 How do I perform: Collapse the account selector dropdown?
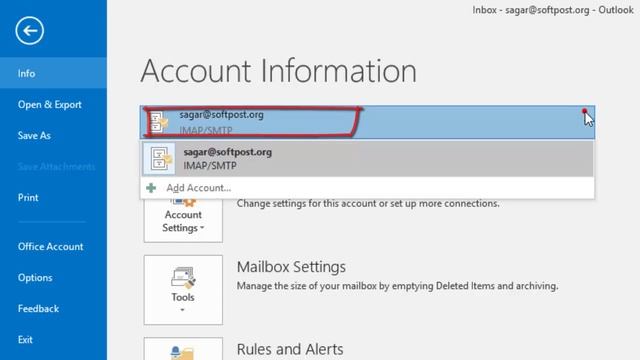coord(367,122)
